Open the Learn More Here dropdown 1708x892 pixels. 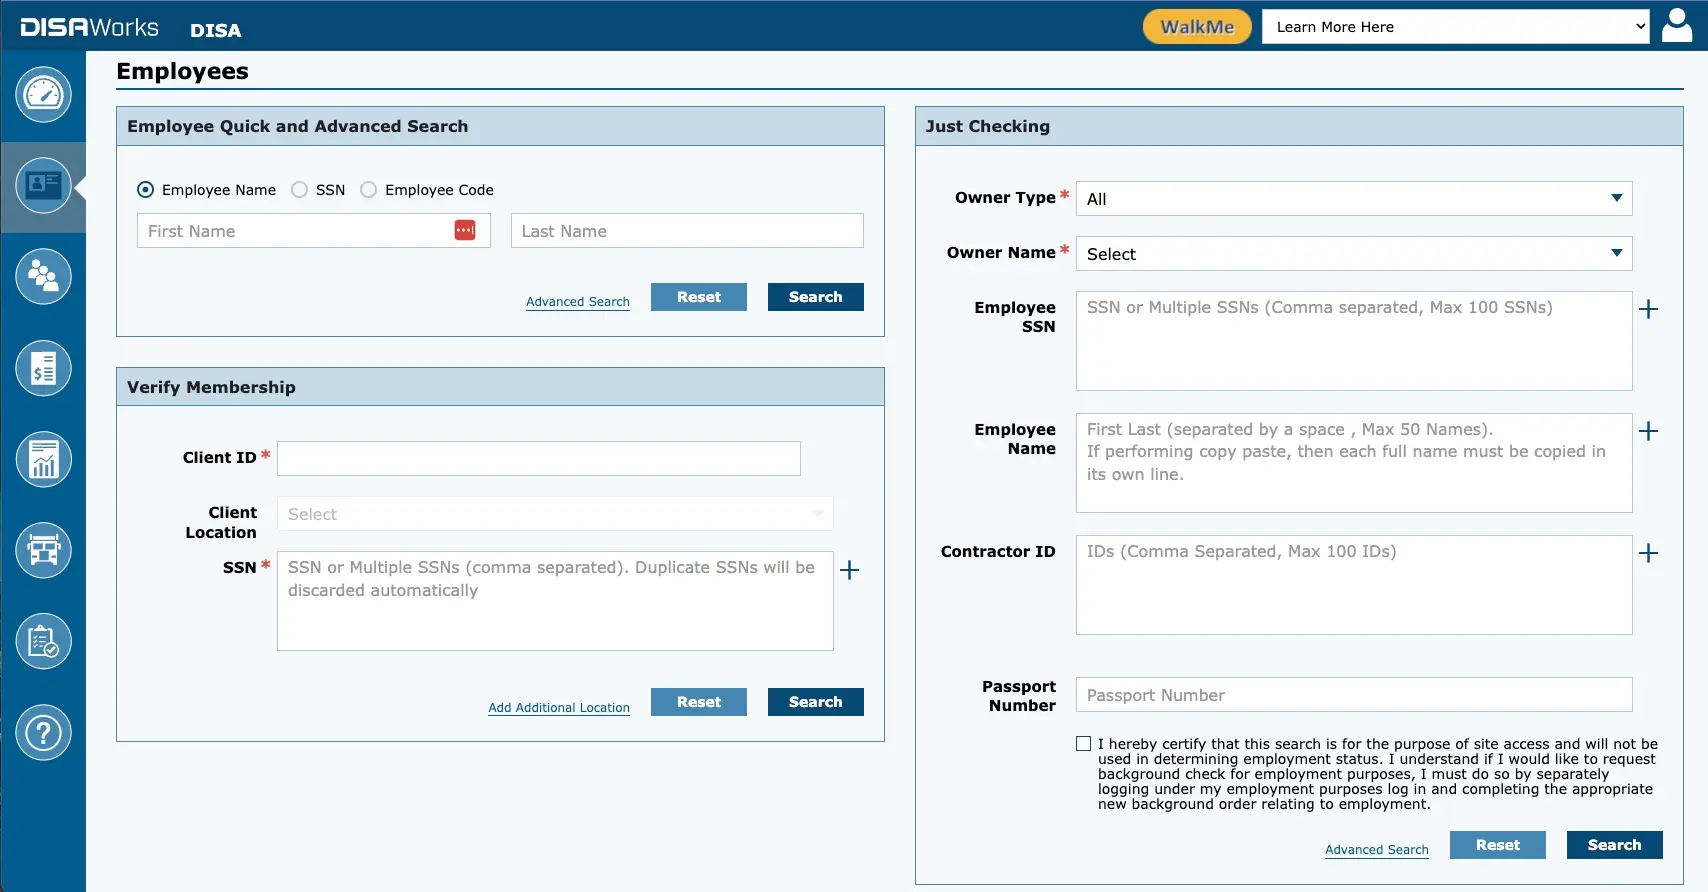pos(1455,27)
